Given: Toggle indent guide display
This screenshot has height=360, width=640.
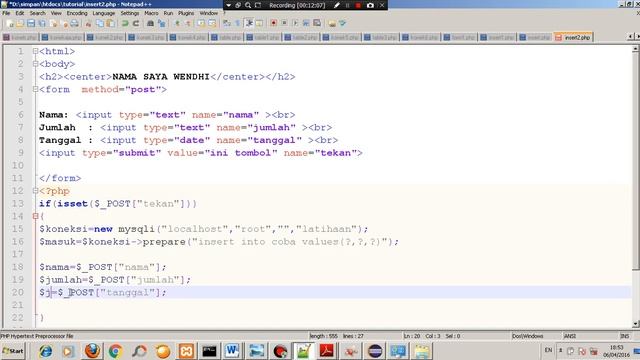Looking at the screenshot, I should pos(249,23).
